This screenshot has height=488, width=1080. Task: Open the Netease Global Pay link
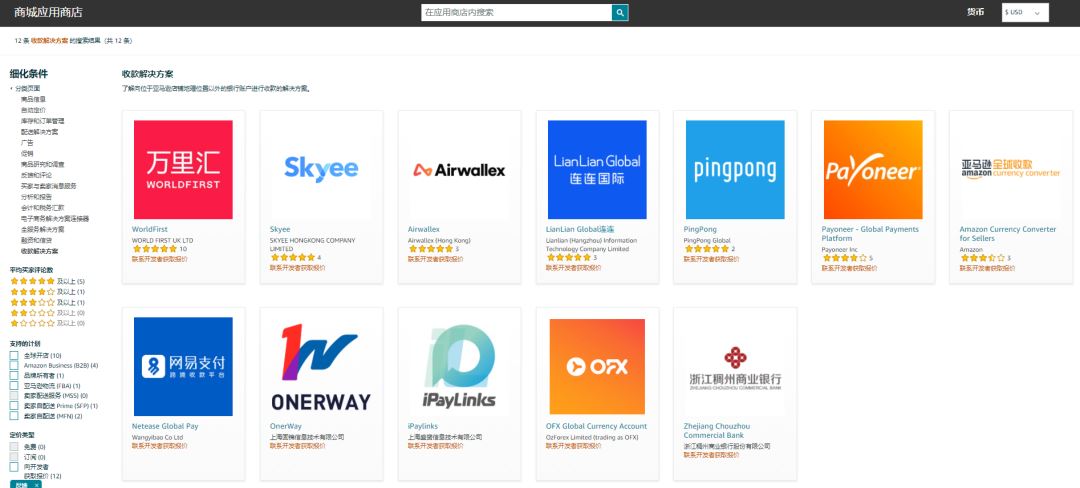(165, 426)
